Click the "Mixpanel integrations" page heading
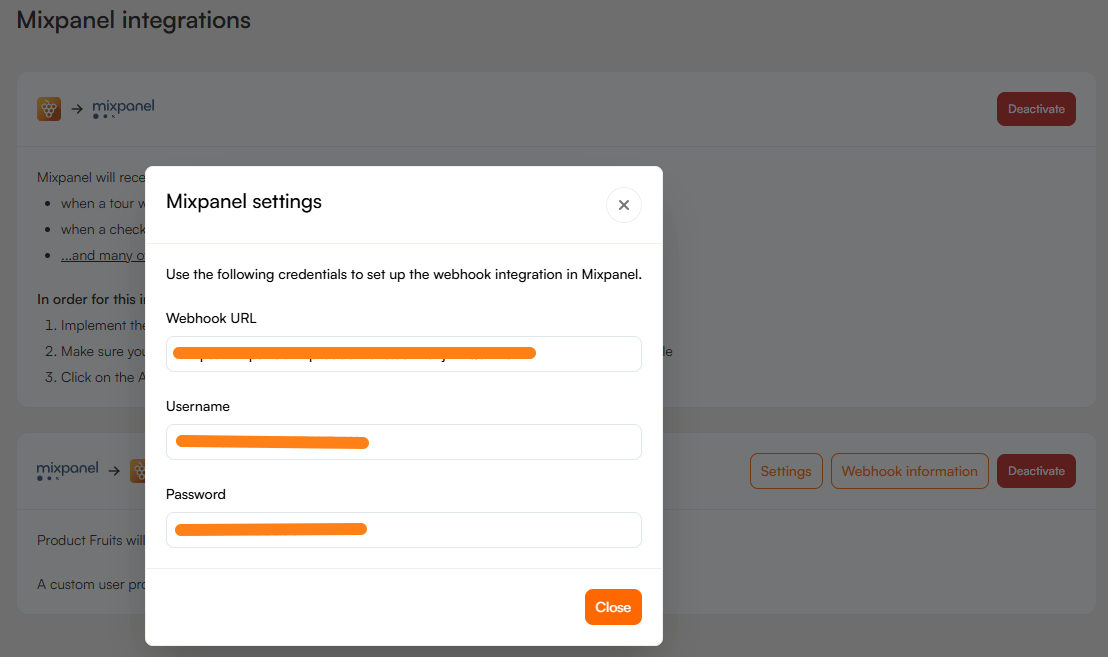The width and height of the screenshot is (1108, 657). (x=134, y=20)
